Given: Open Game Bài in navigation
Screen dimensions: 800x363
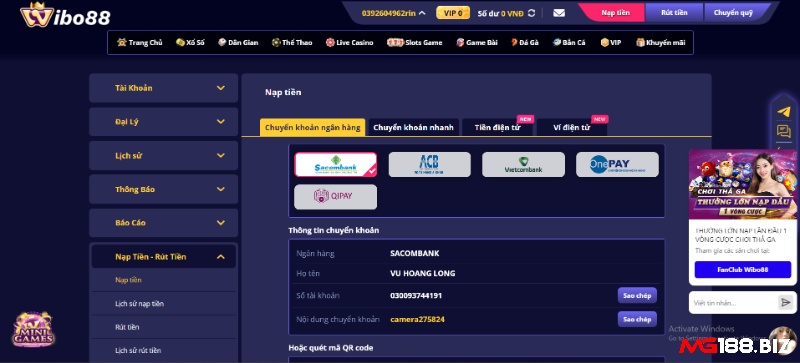Looking at the screenshot, I should click(477, 42).
